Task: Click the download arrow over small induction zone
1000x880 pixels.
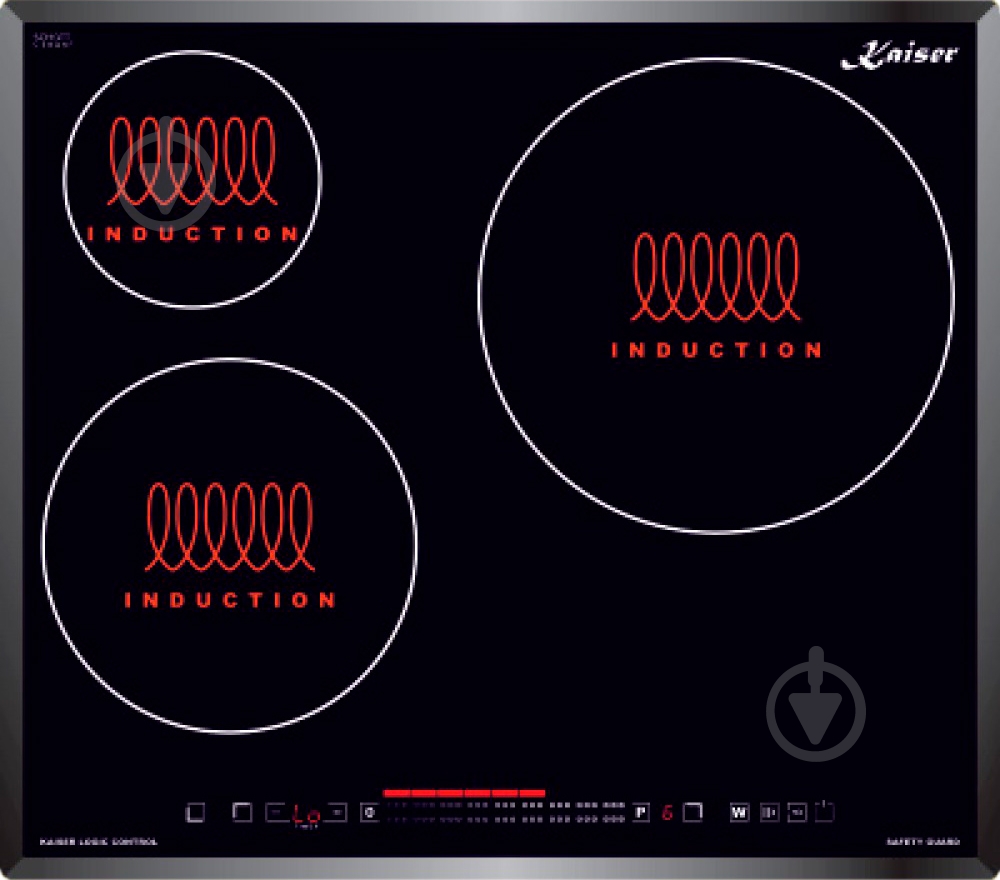Action: coord(165,173)
